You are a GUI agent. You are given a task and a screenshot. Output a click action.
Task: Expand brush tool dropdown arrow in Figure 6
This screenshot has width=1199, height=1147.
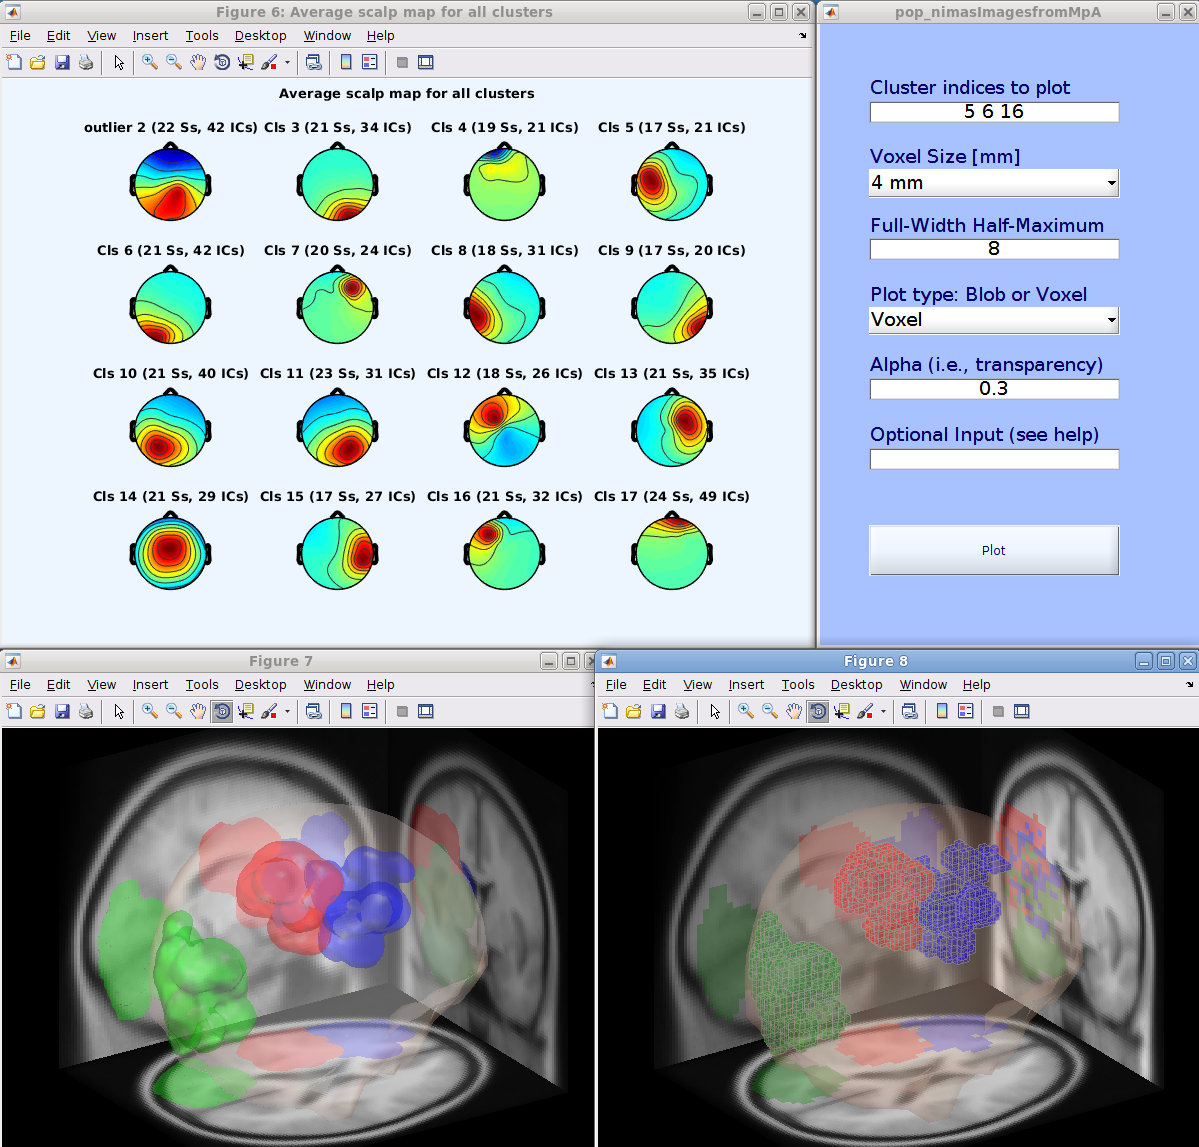pyautogui.click(x=287, y=62)
